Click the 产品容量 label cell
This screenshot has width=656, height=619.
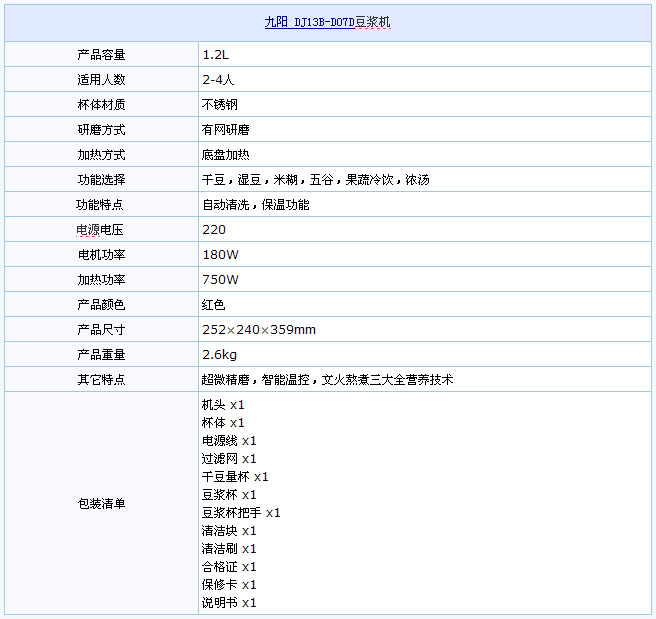pyautogui.click(x=101, y=54)
